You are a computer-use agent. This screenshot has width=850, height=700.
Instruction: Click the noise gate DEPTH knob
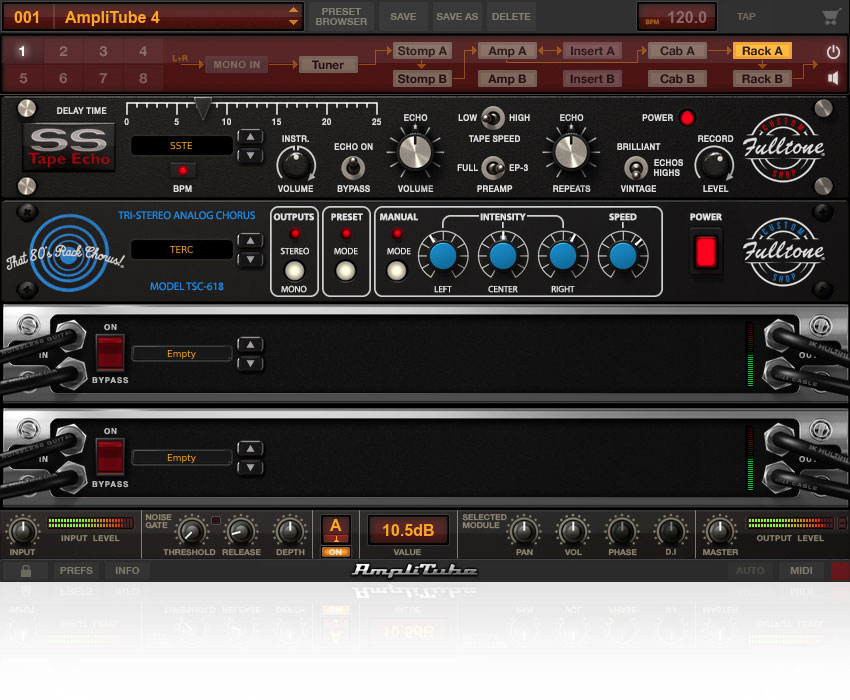click(290, 531)
